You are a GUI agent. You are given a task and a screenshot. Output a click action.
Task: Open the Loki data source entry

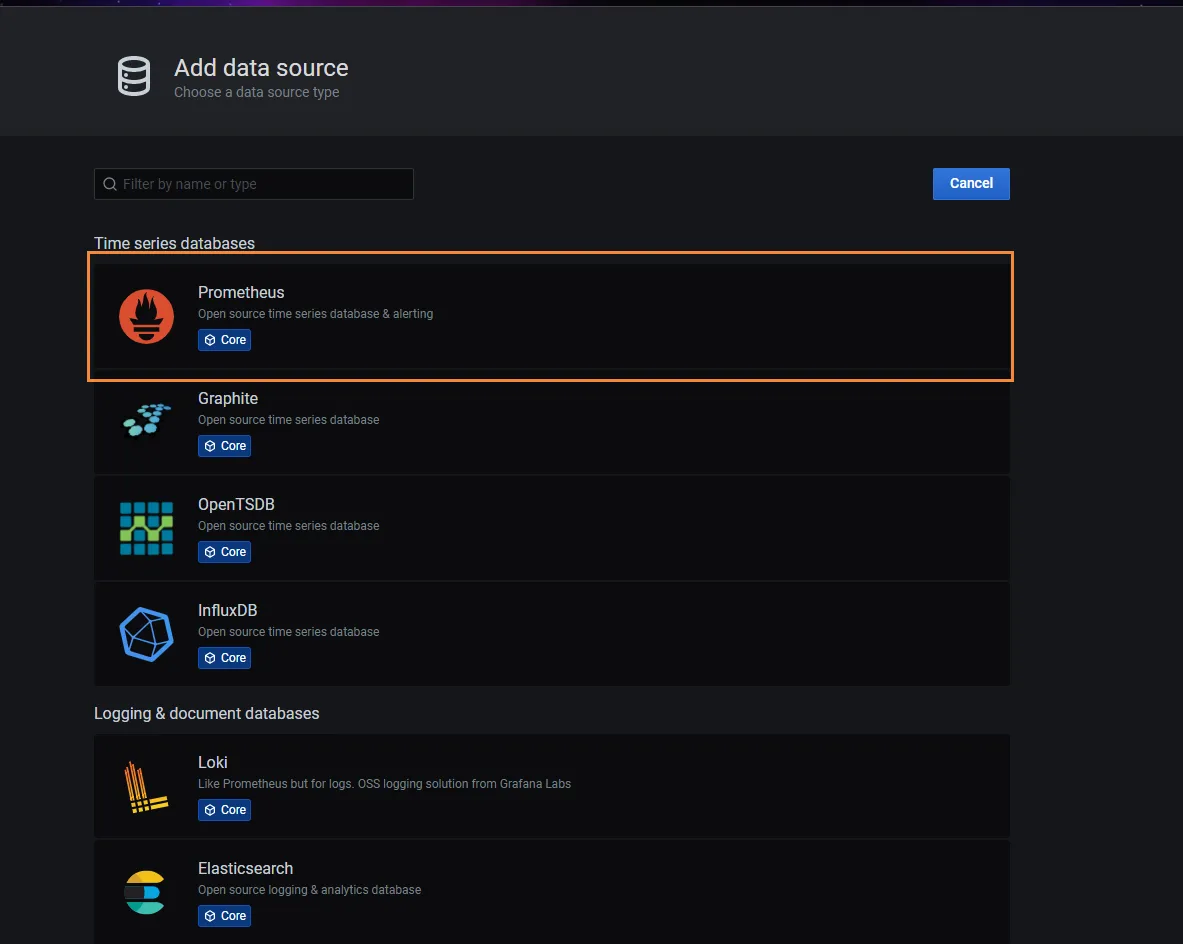tap(213, 762)
